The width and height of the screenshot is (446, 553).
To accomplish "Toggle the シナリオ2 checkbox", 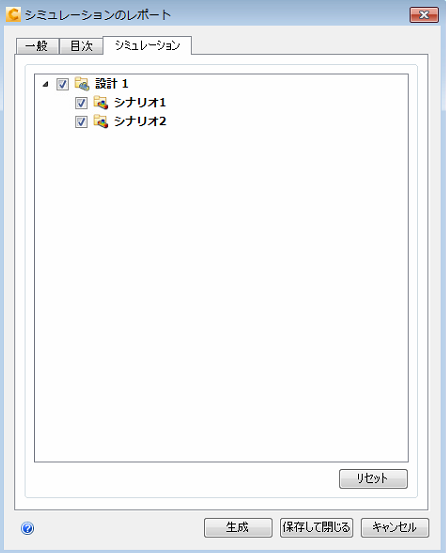I will 81,122.
